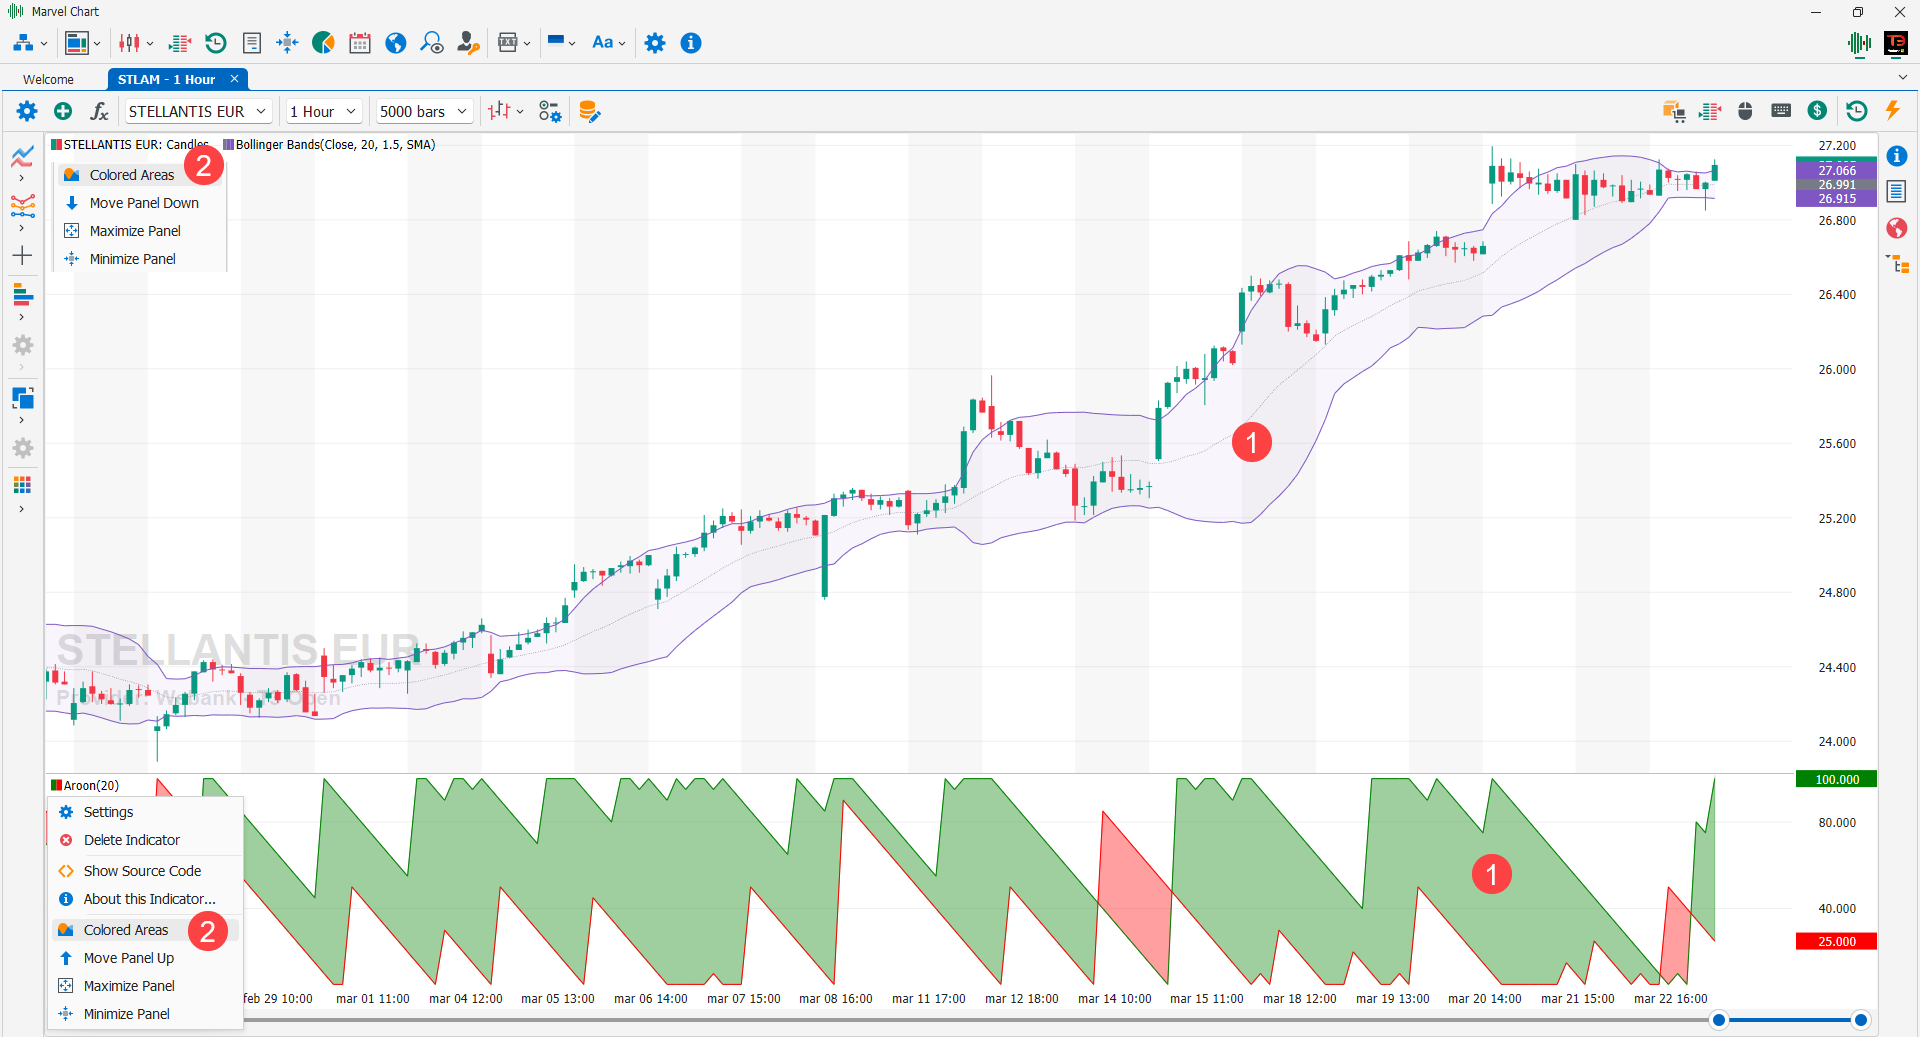
Task: Click the workspace layout icon
Action: [x=76, y=43]
